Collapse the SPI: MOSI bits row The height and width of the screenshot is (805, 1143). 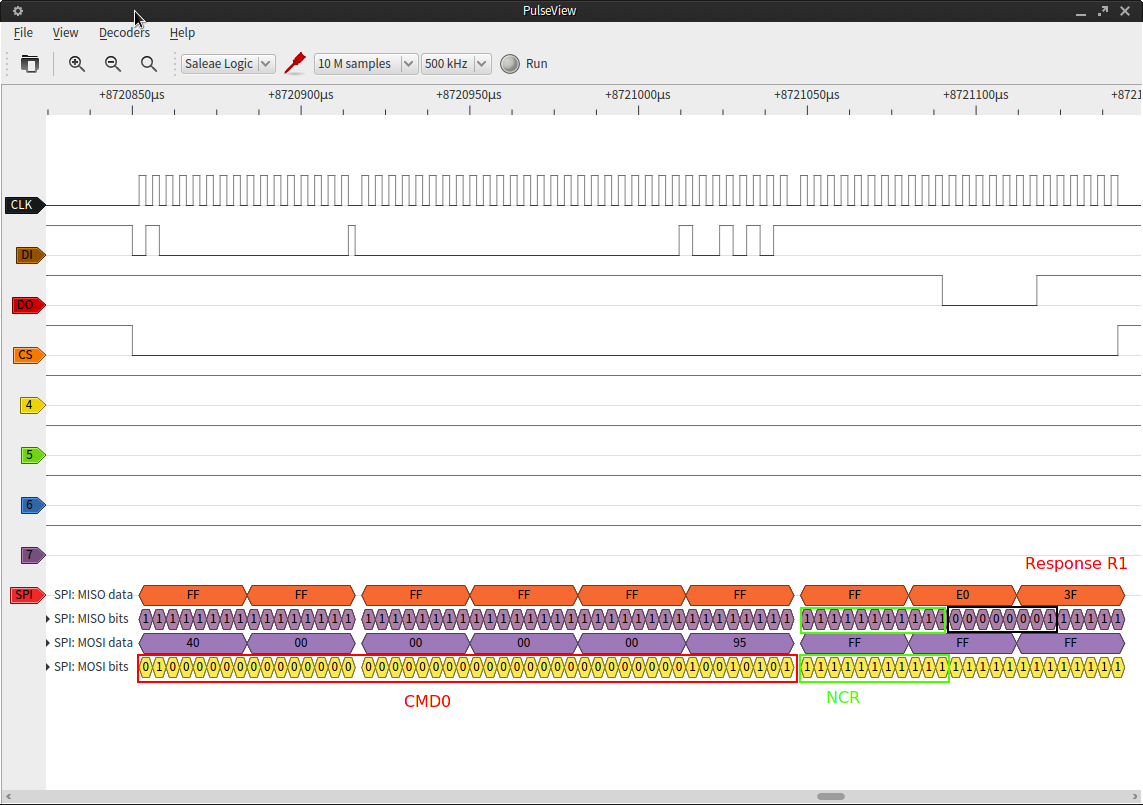tap(49, 667)
